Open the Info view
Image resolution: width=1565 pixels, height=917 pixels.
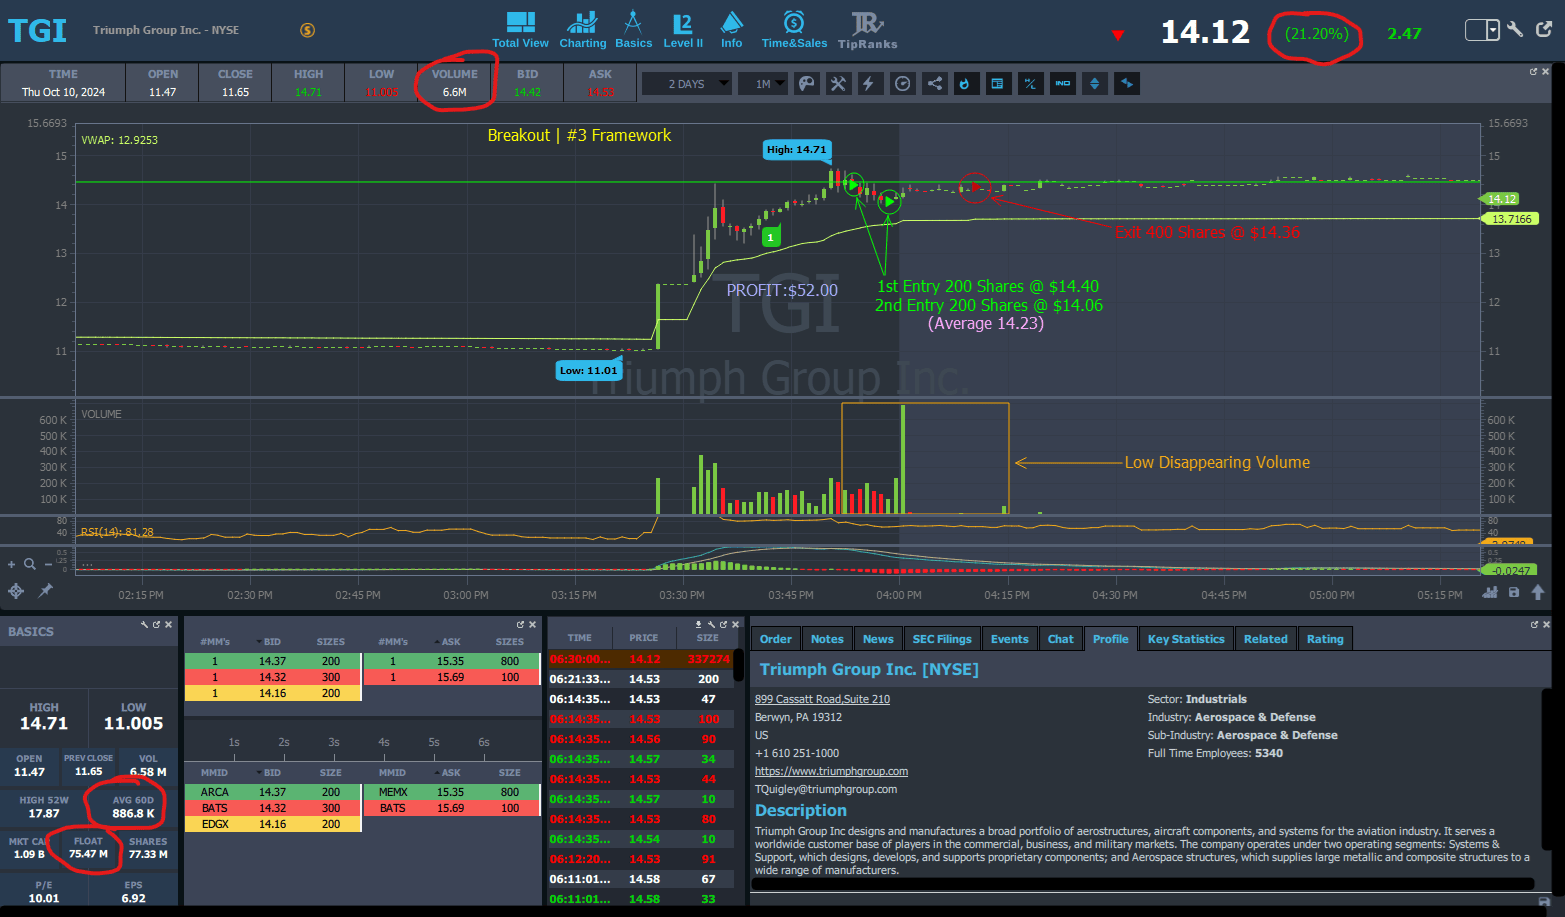pyautogui.click(x=732, y=30)
